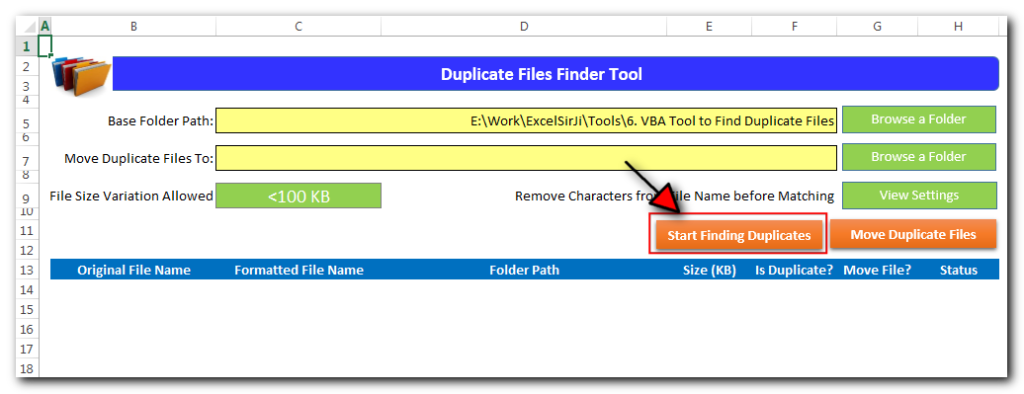Image resolution: width=1024 pixels, height=394 pixels.
Task: Select column H header
Action: pyautogui.click(x=958, y=26)
